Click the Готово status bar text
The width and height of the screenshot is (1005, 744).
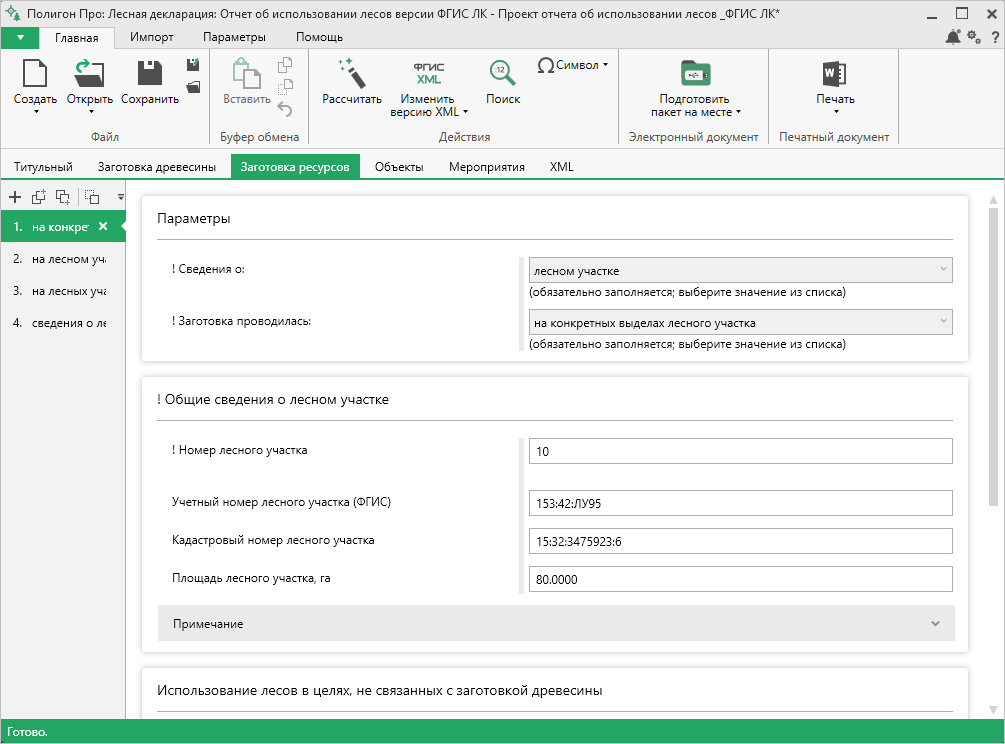(x=28, y=732)
